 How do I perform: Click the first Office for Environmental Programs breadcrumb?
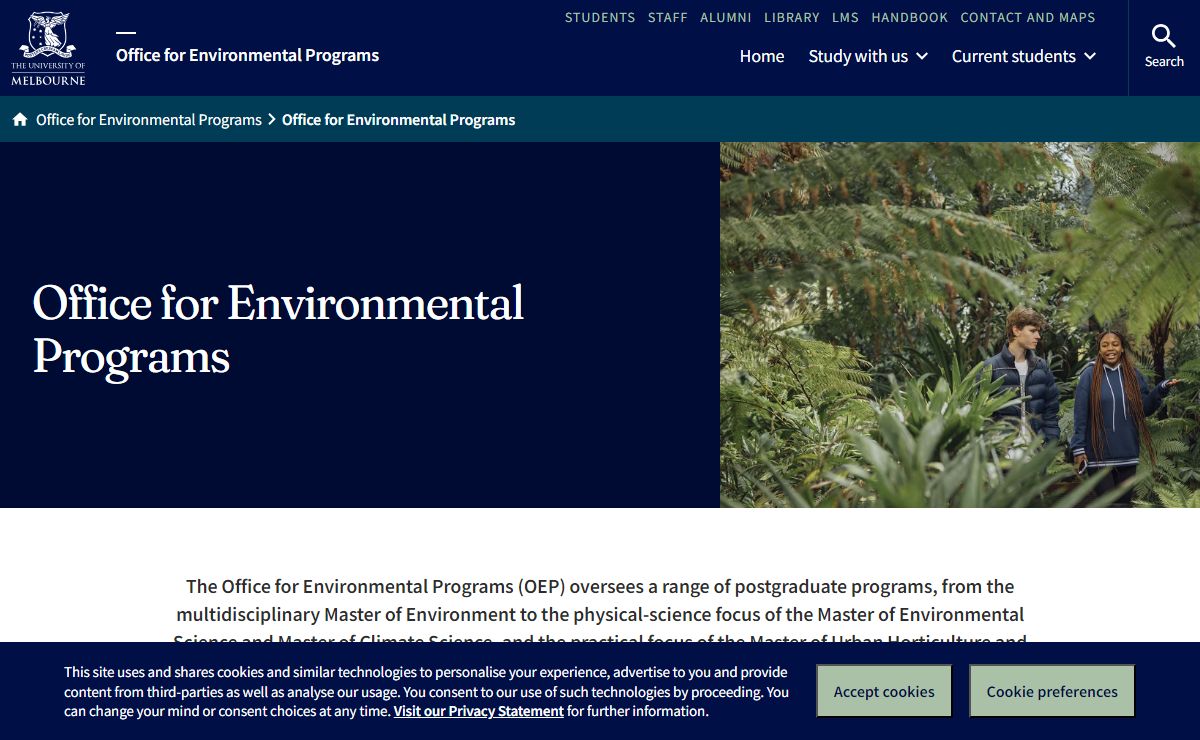(x=149, y=120)
